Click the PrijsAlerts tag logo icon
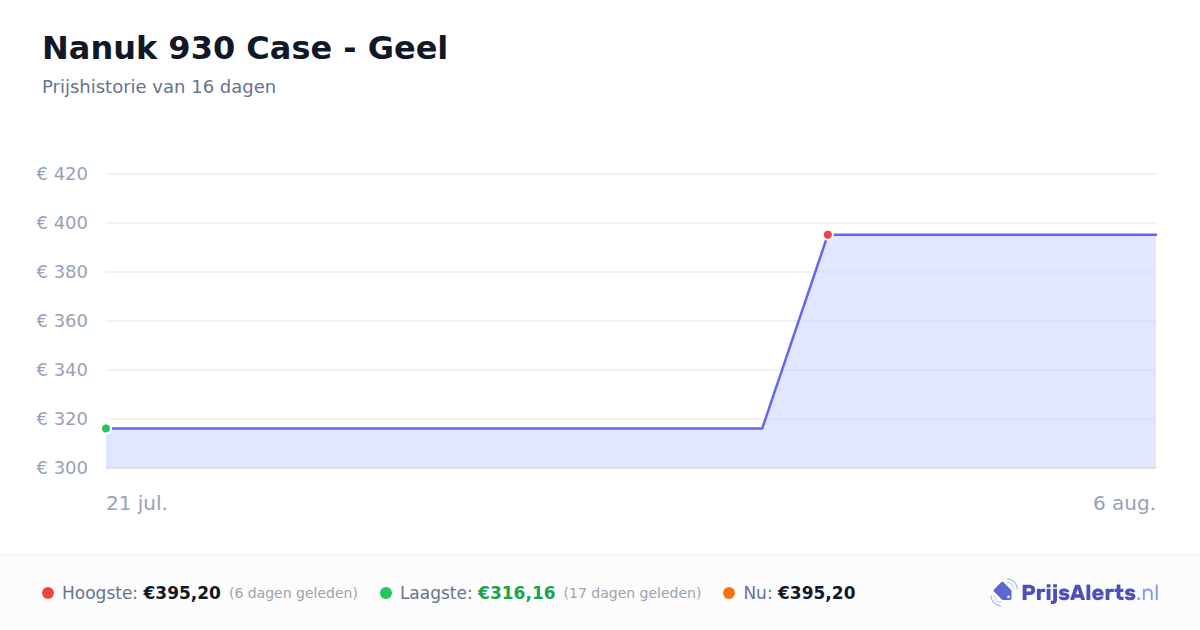This screenshot has width=1200, height=630. pyautogui.click(x=1004, y=593)
